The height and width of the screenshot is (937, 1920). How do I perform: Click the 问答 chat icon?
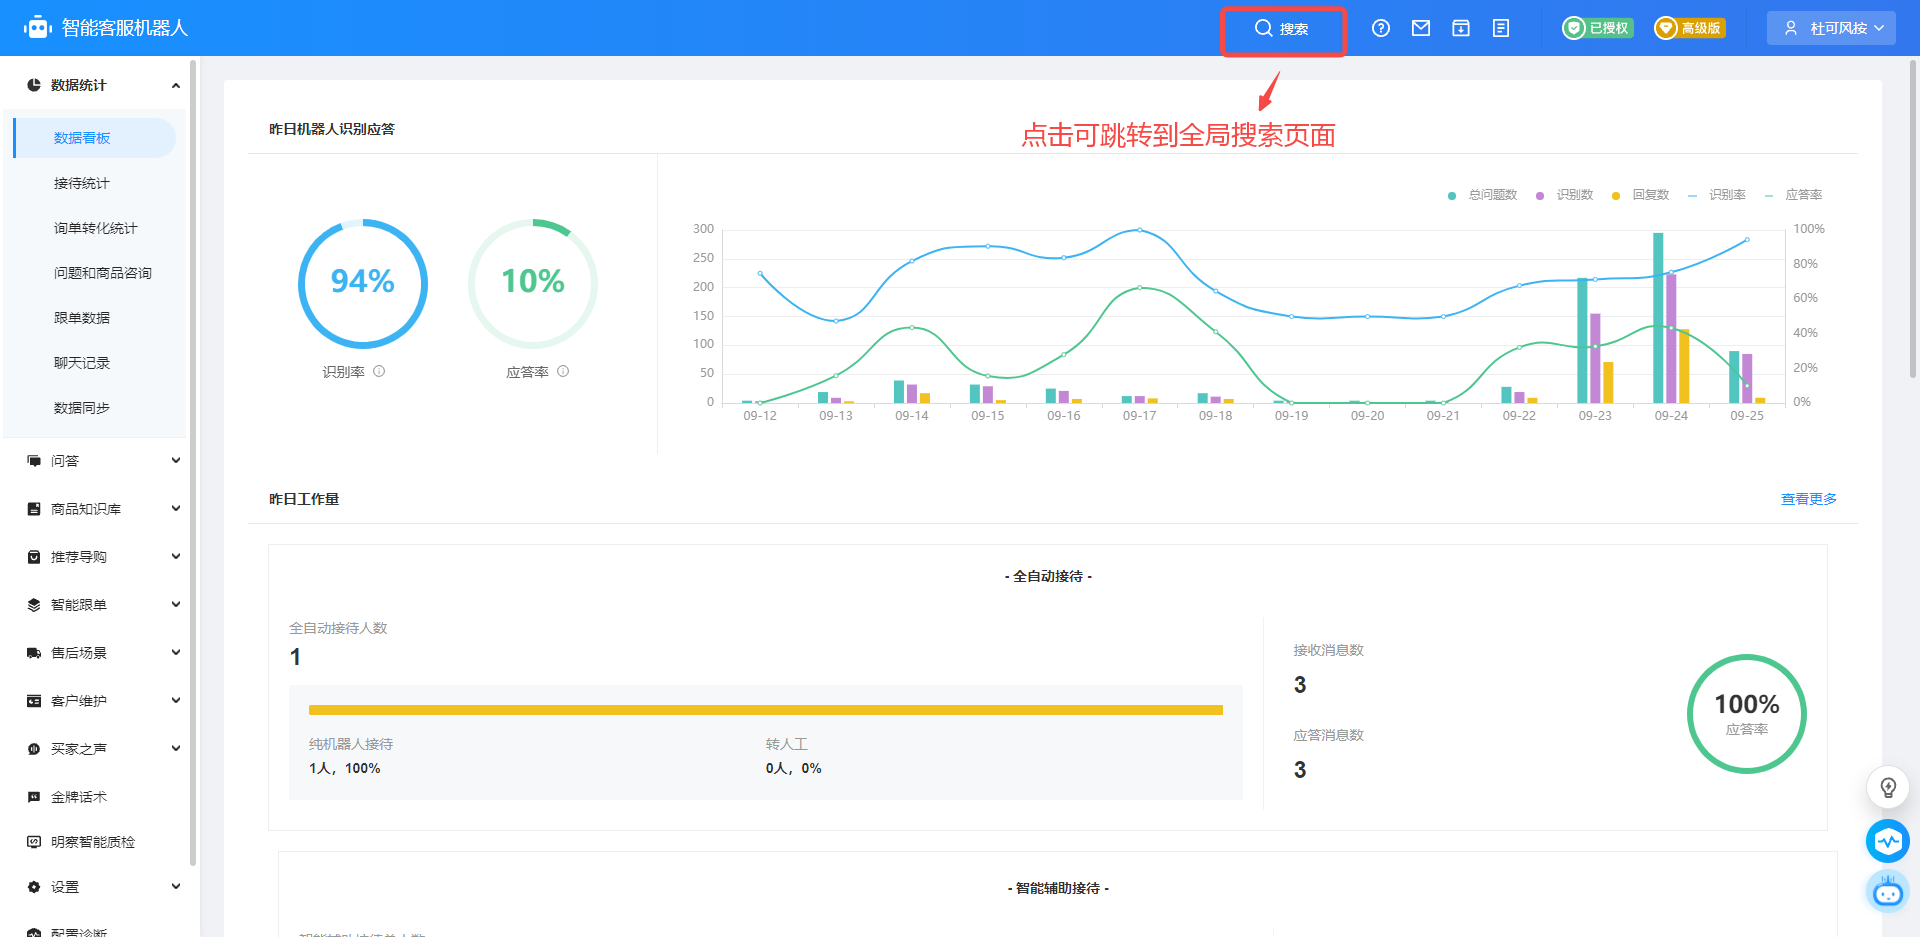(x=34, y=461)
